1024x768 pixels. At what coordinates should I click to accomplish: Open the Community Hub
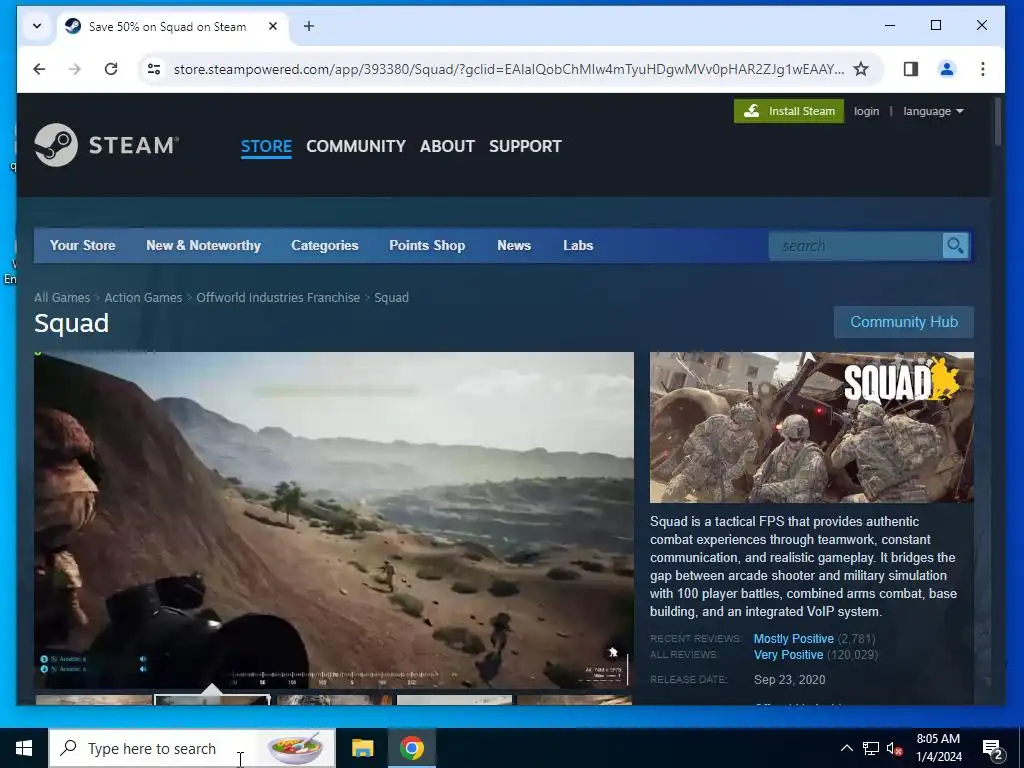click(904, 322)
